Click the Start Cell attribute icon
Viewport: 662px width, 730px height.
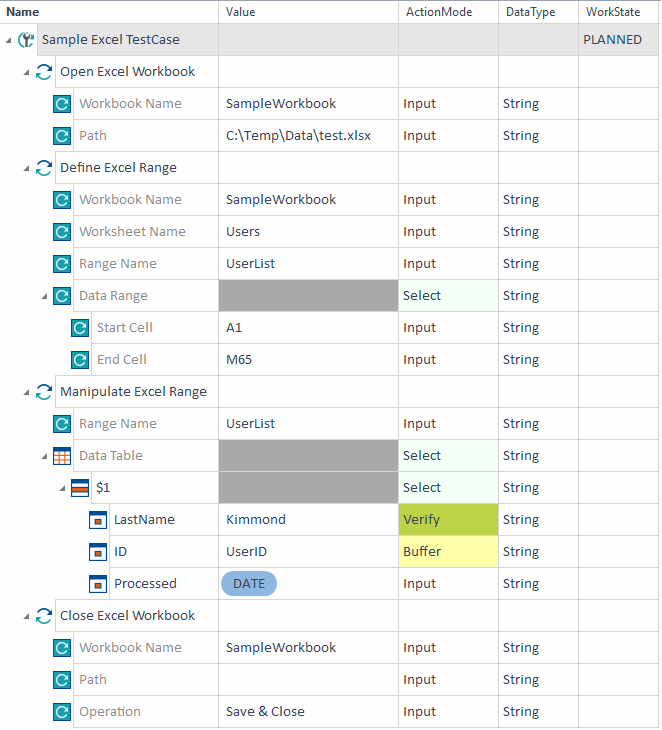[80, 328]
